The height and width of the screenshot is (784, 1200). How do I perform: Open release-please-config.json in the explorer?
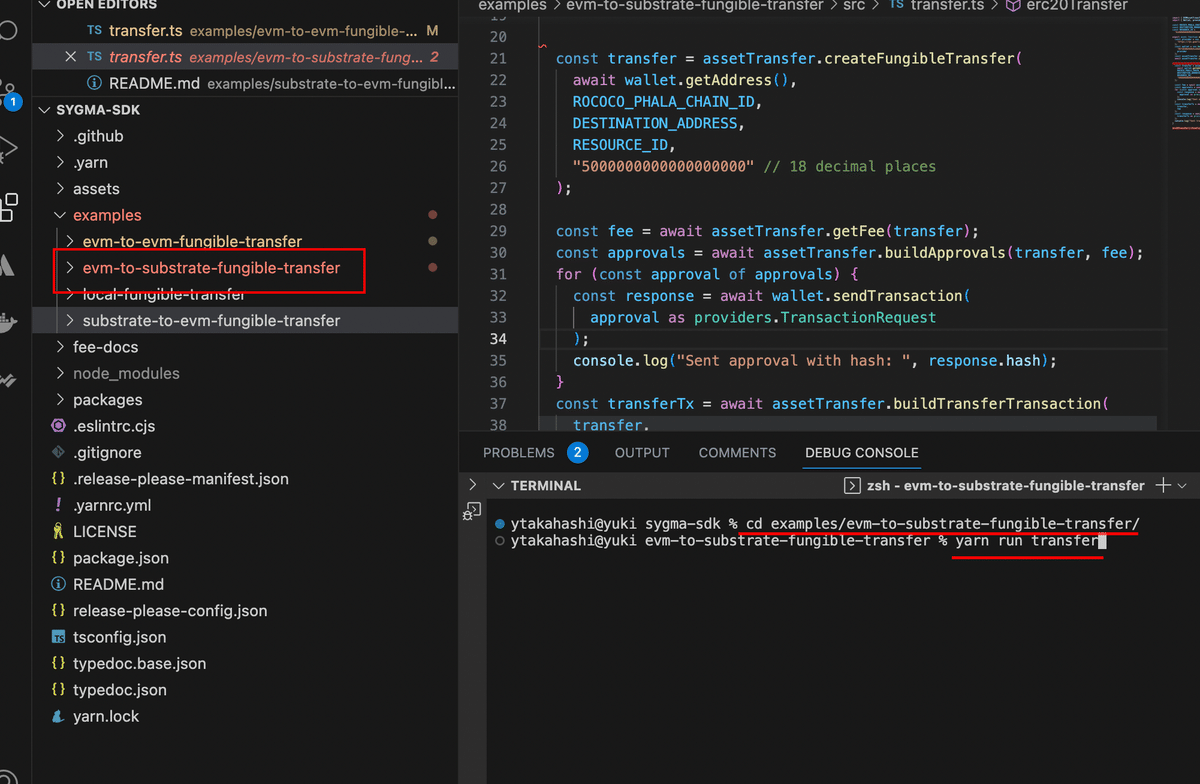pos(170,610)
